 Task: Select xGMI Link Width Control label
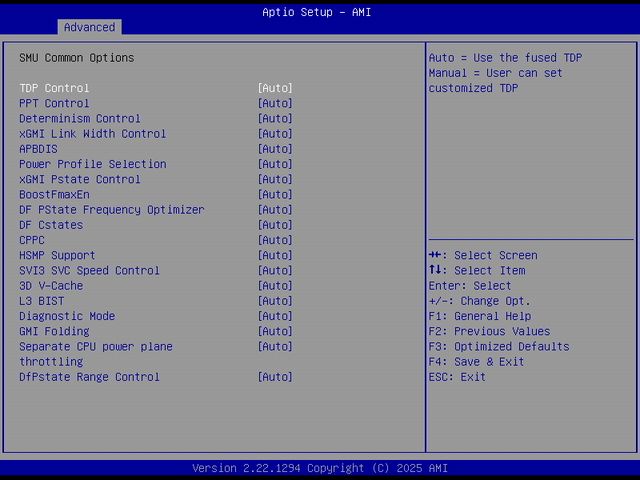pyautogui.click(x=93, y=133)
